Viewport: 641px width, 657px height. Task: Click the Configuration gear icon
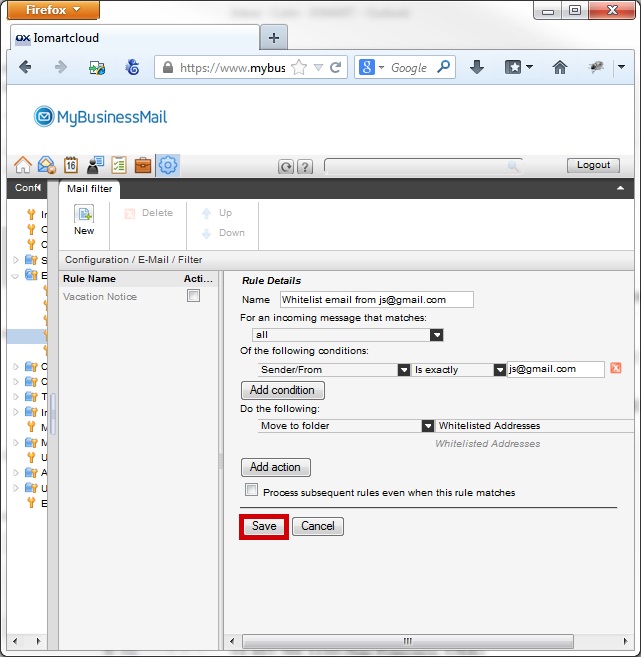pyautogui.click(x=168, y=166)
